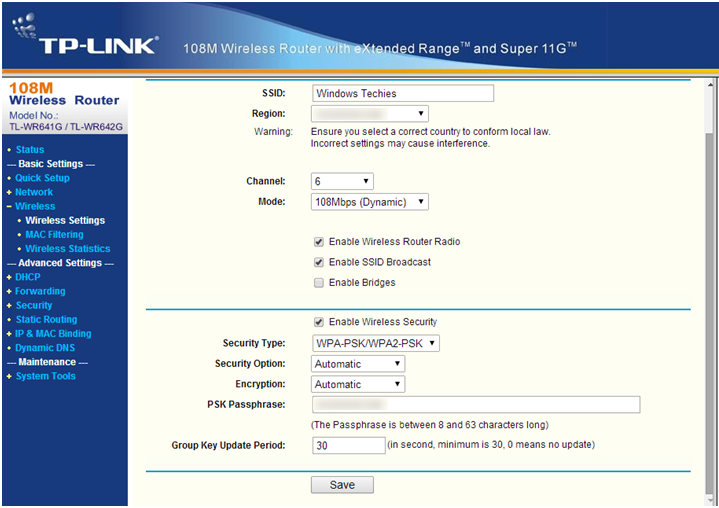Open the Channel dropdown
The height and width of the screenshot is (508, 719).
pos(343,181)
